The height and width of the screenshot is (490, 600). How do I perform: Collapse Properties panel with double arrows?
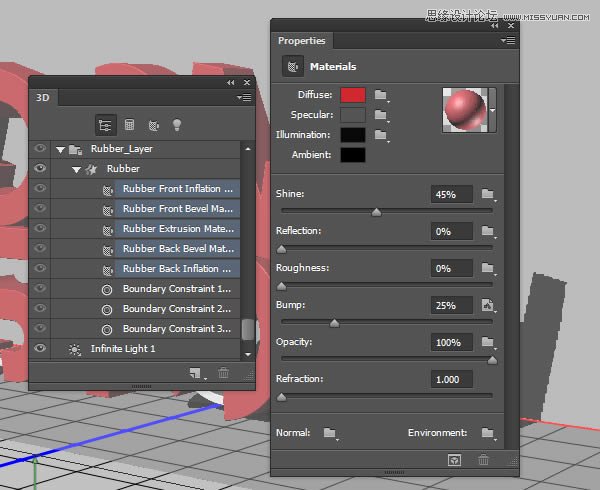pos(495,26)
